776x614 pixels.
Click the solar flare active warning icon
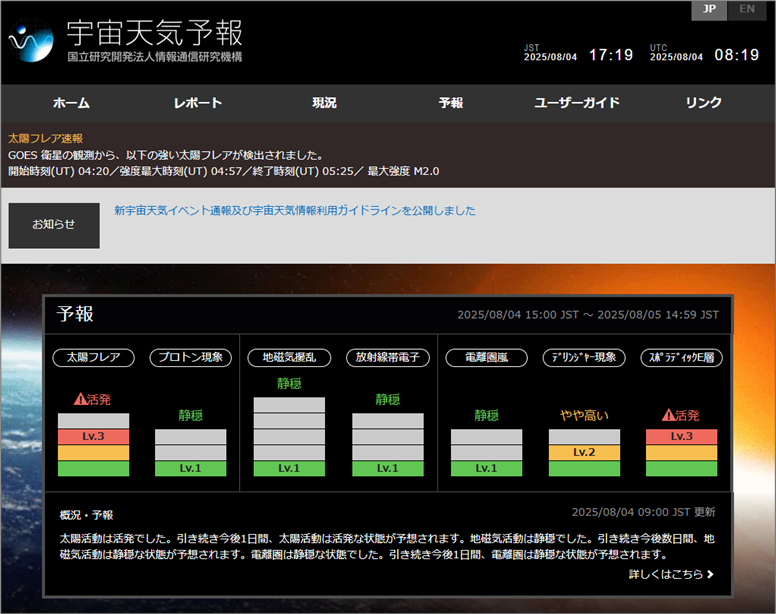click(x=81, y=400)
